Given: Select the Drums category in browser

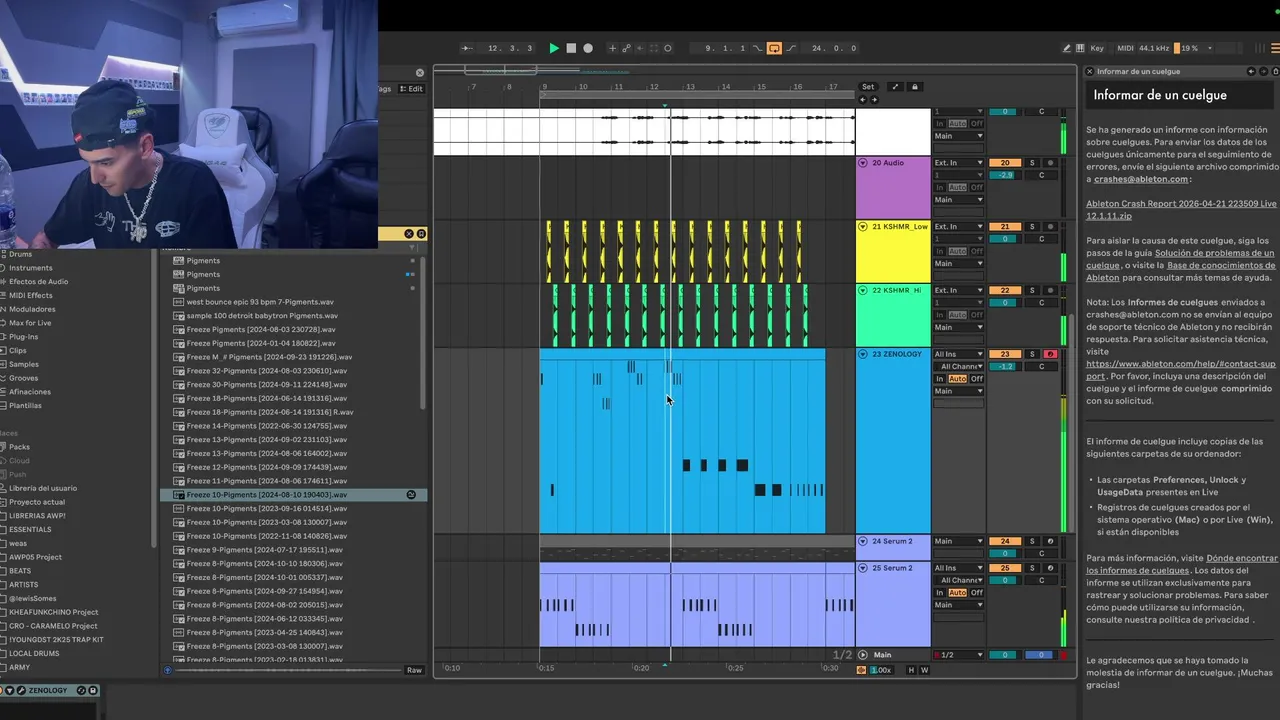Looking at the screenshot, I should [x=20, y=254].
